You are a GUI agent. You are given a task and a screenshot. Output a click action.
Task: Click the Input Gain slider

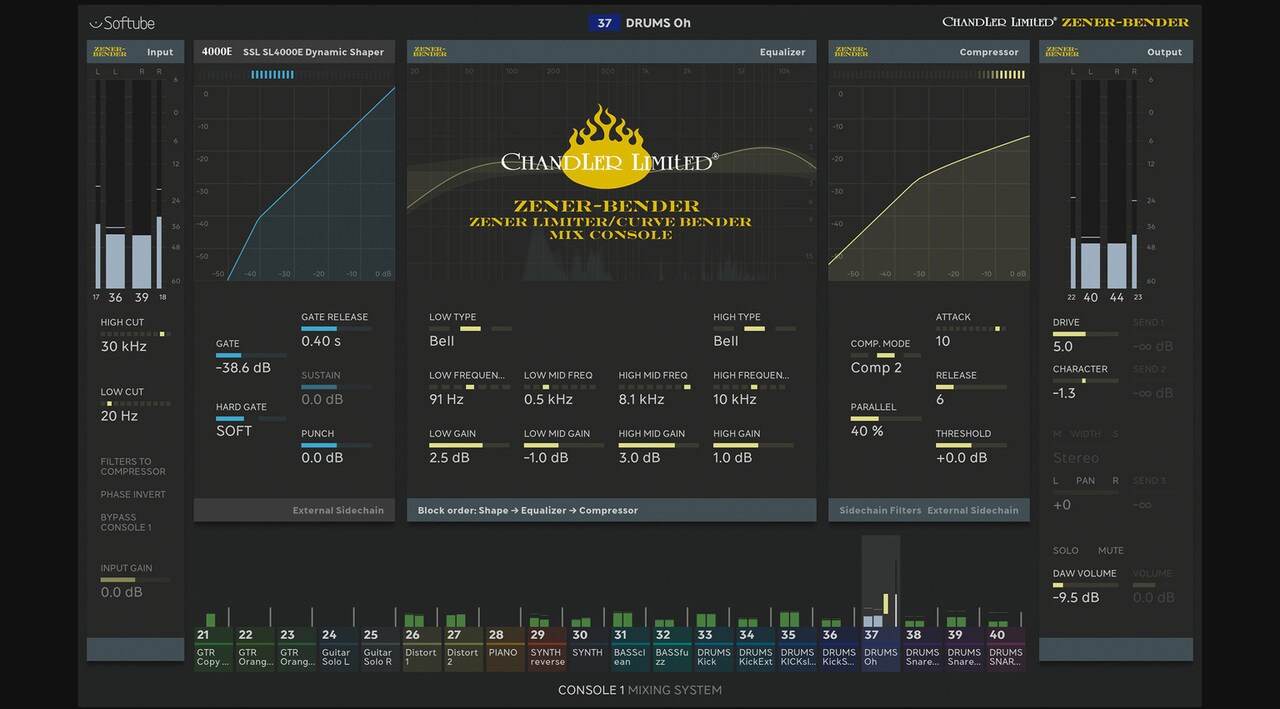coord(135,580)
